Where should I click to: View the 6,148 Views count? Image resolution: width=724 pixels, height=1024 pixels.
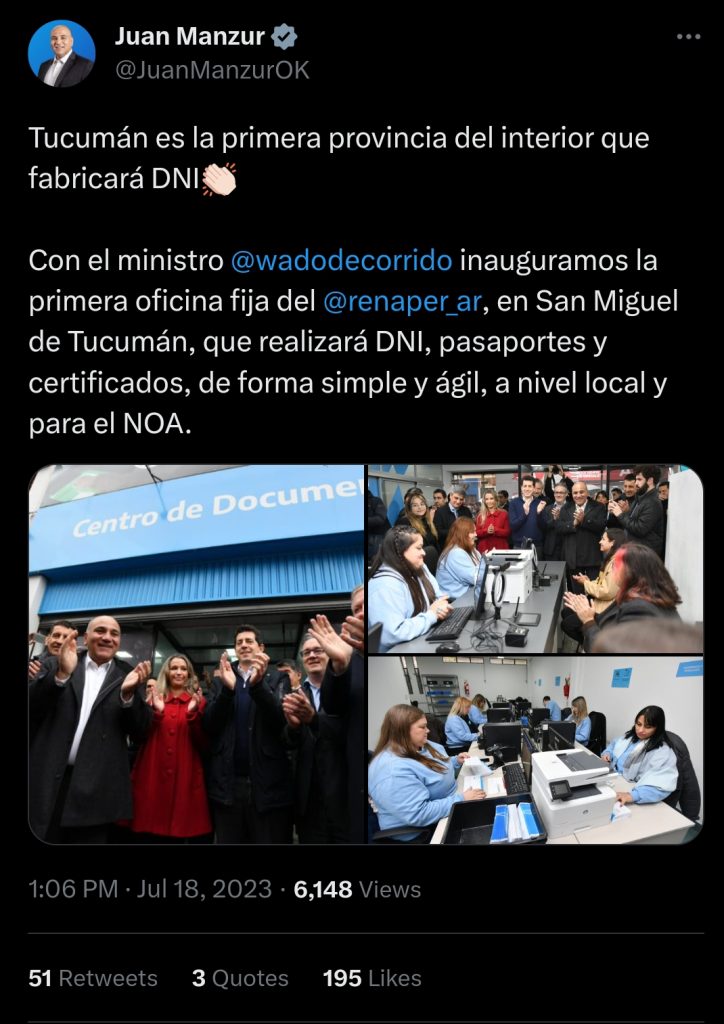[x=357, y=889]
